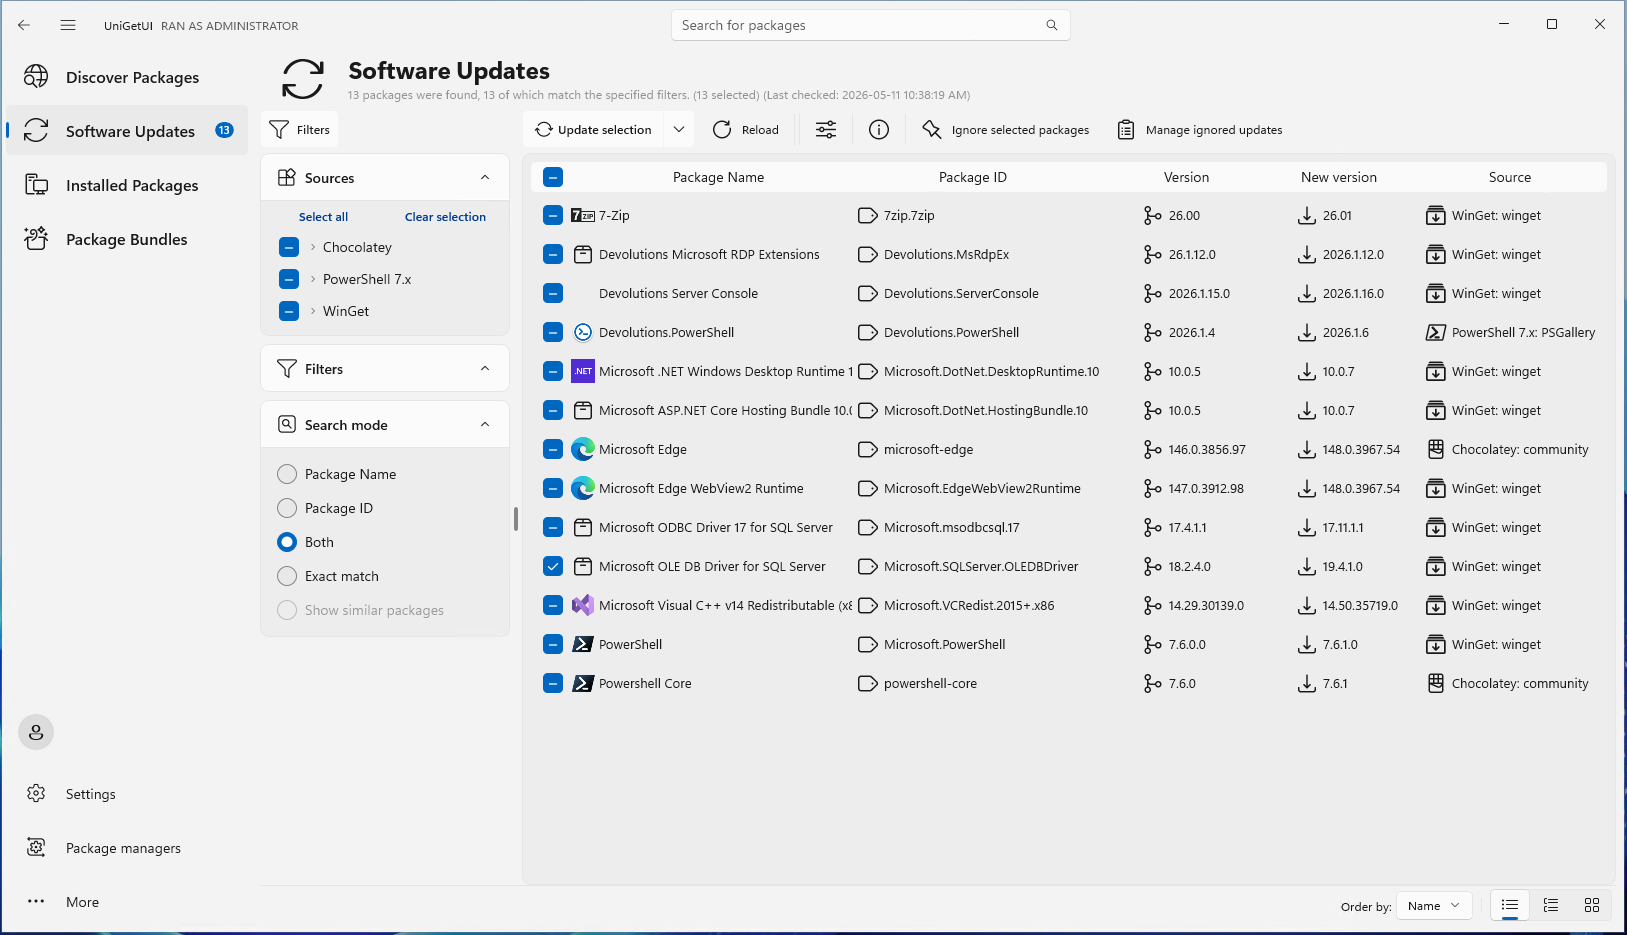Click the Reload packages button

tap(746, 130)
